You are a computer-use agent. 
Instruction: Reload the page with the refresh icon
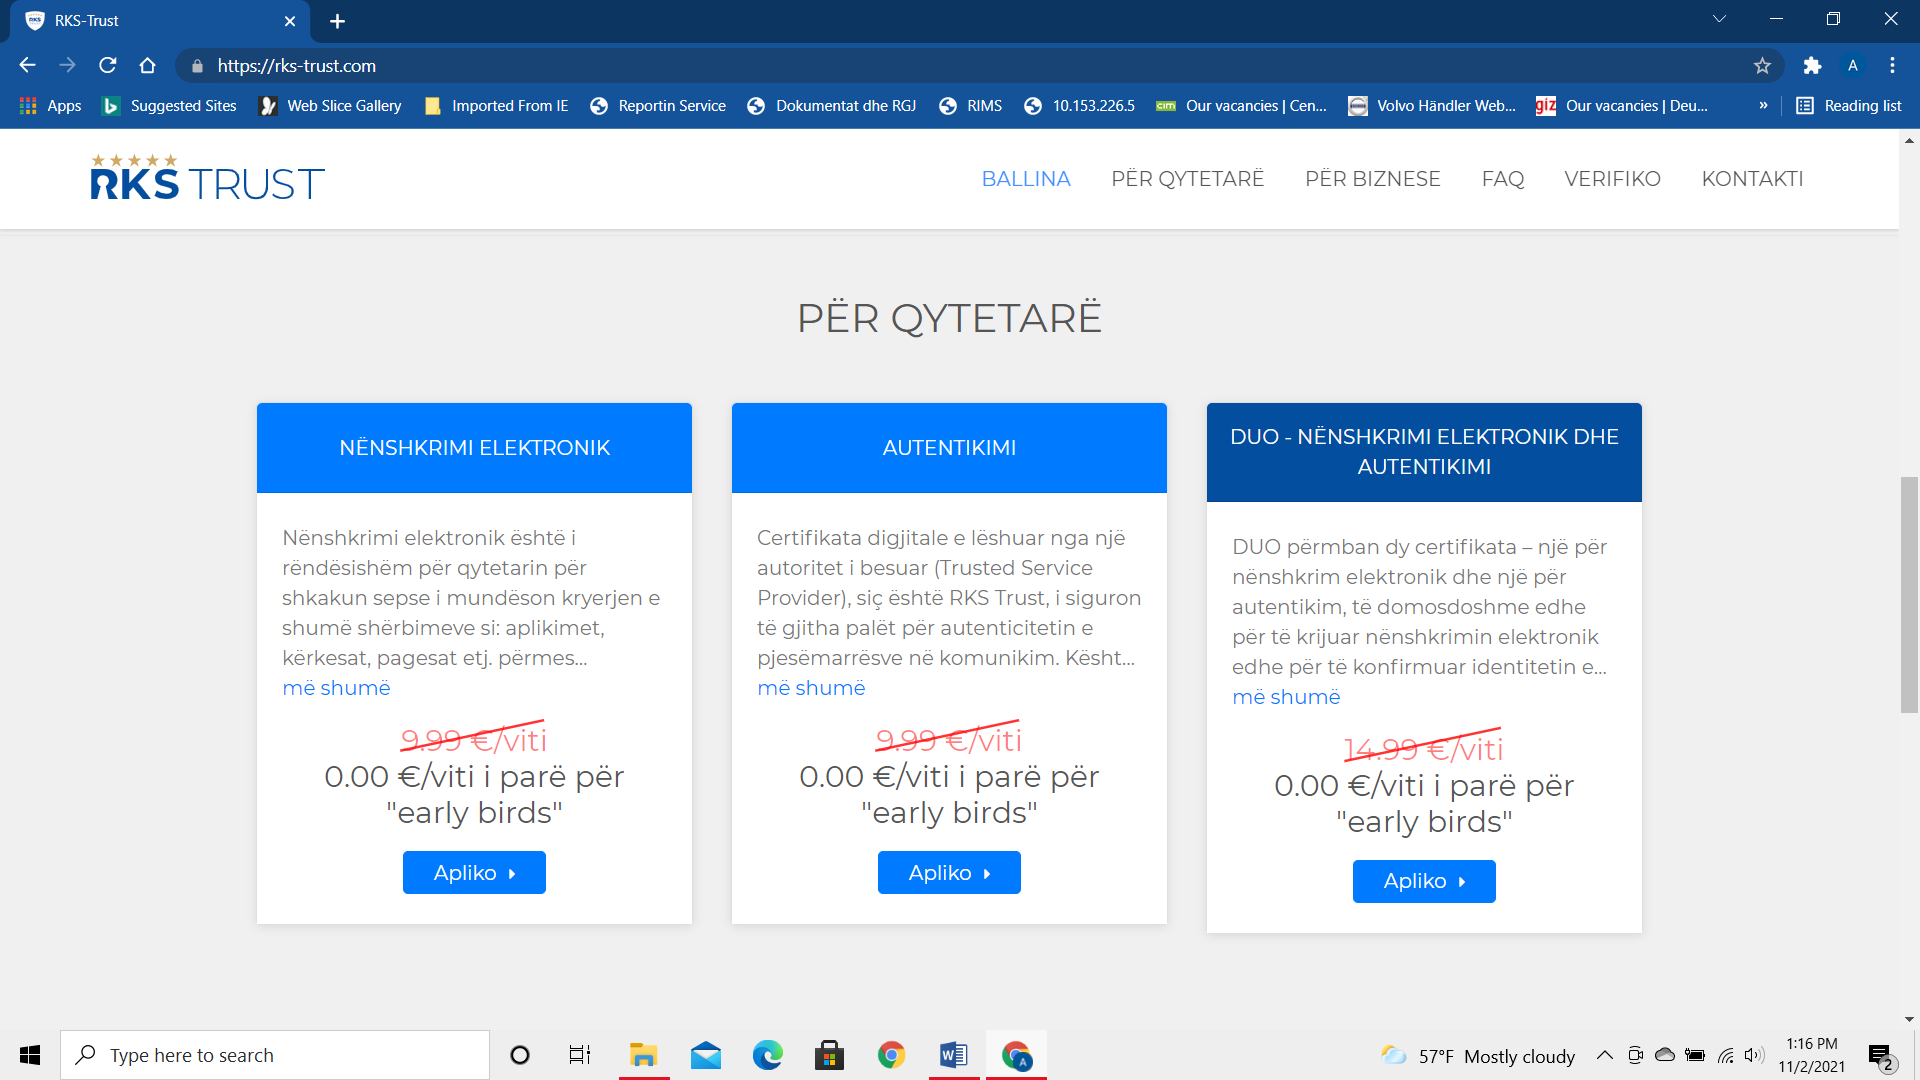(x=108, y=65)
